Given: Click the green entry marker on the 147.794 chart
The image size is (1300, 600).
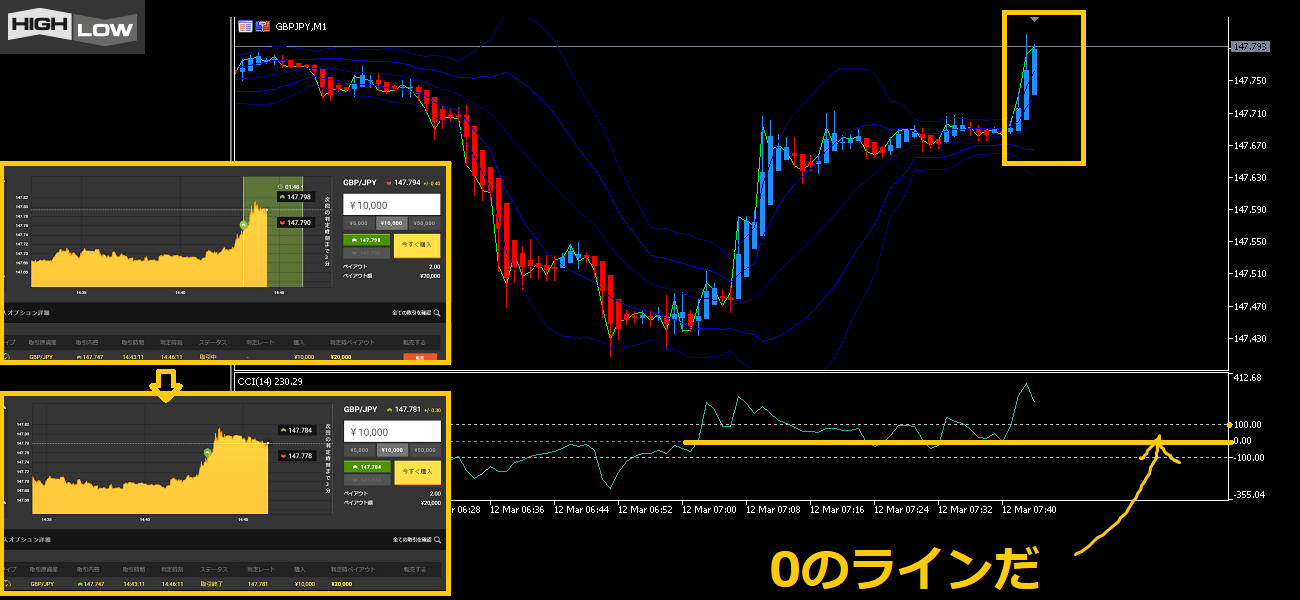Looking at the screenshot, I should pos(243,225).
